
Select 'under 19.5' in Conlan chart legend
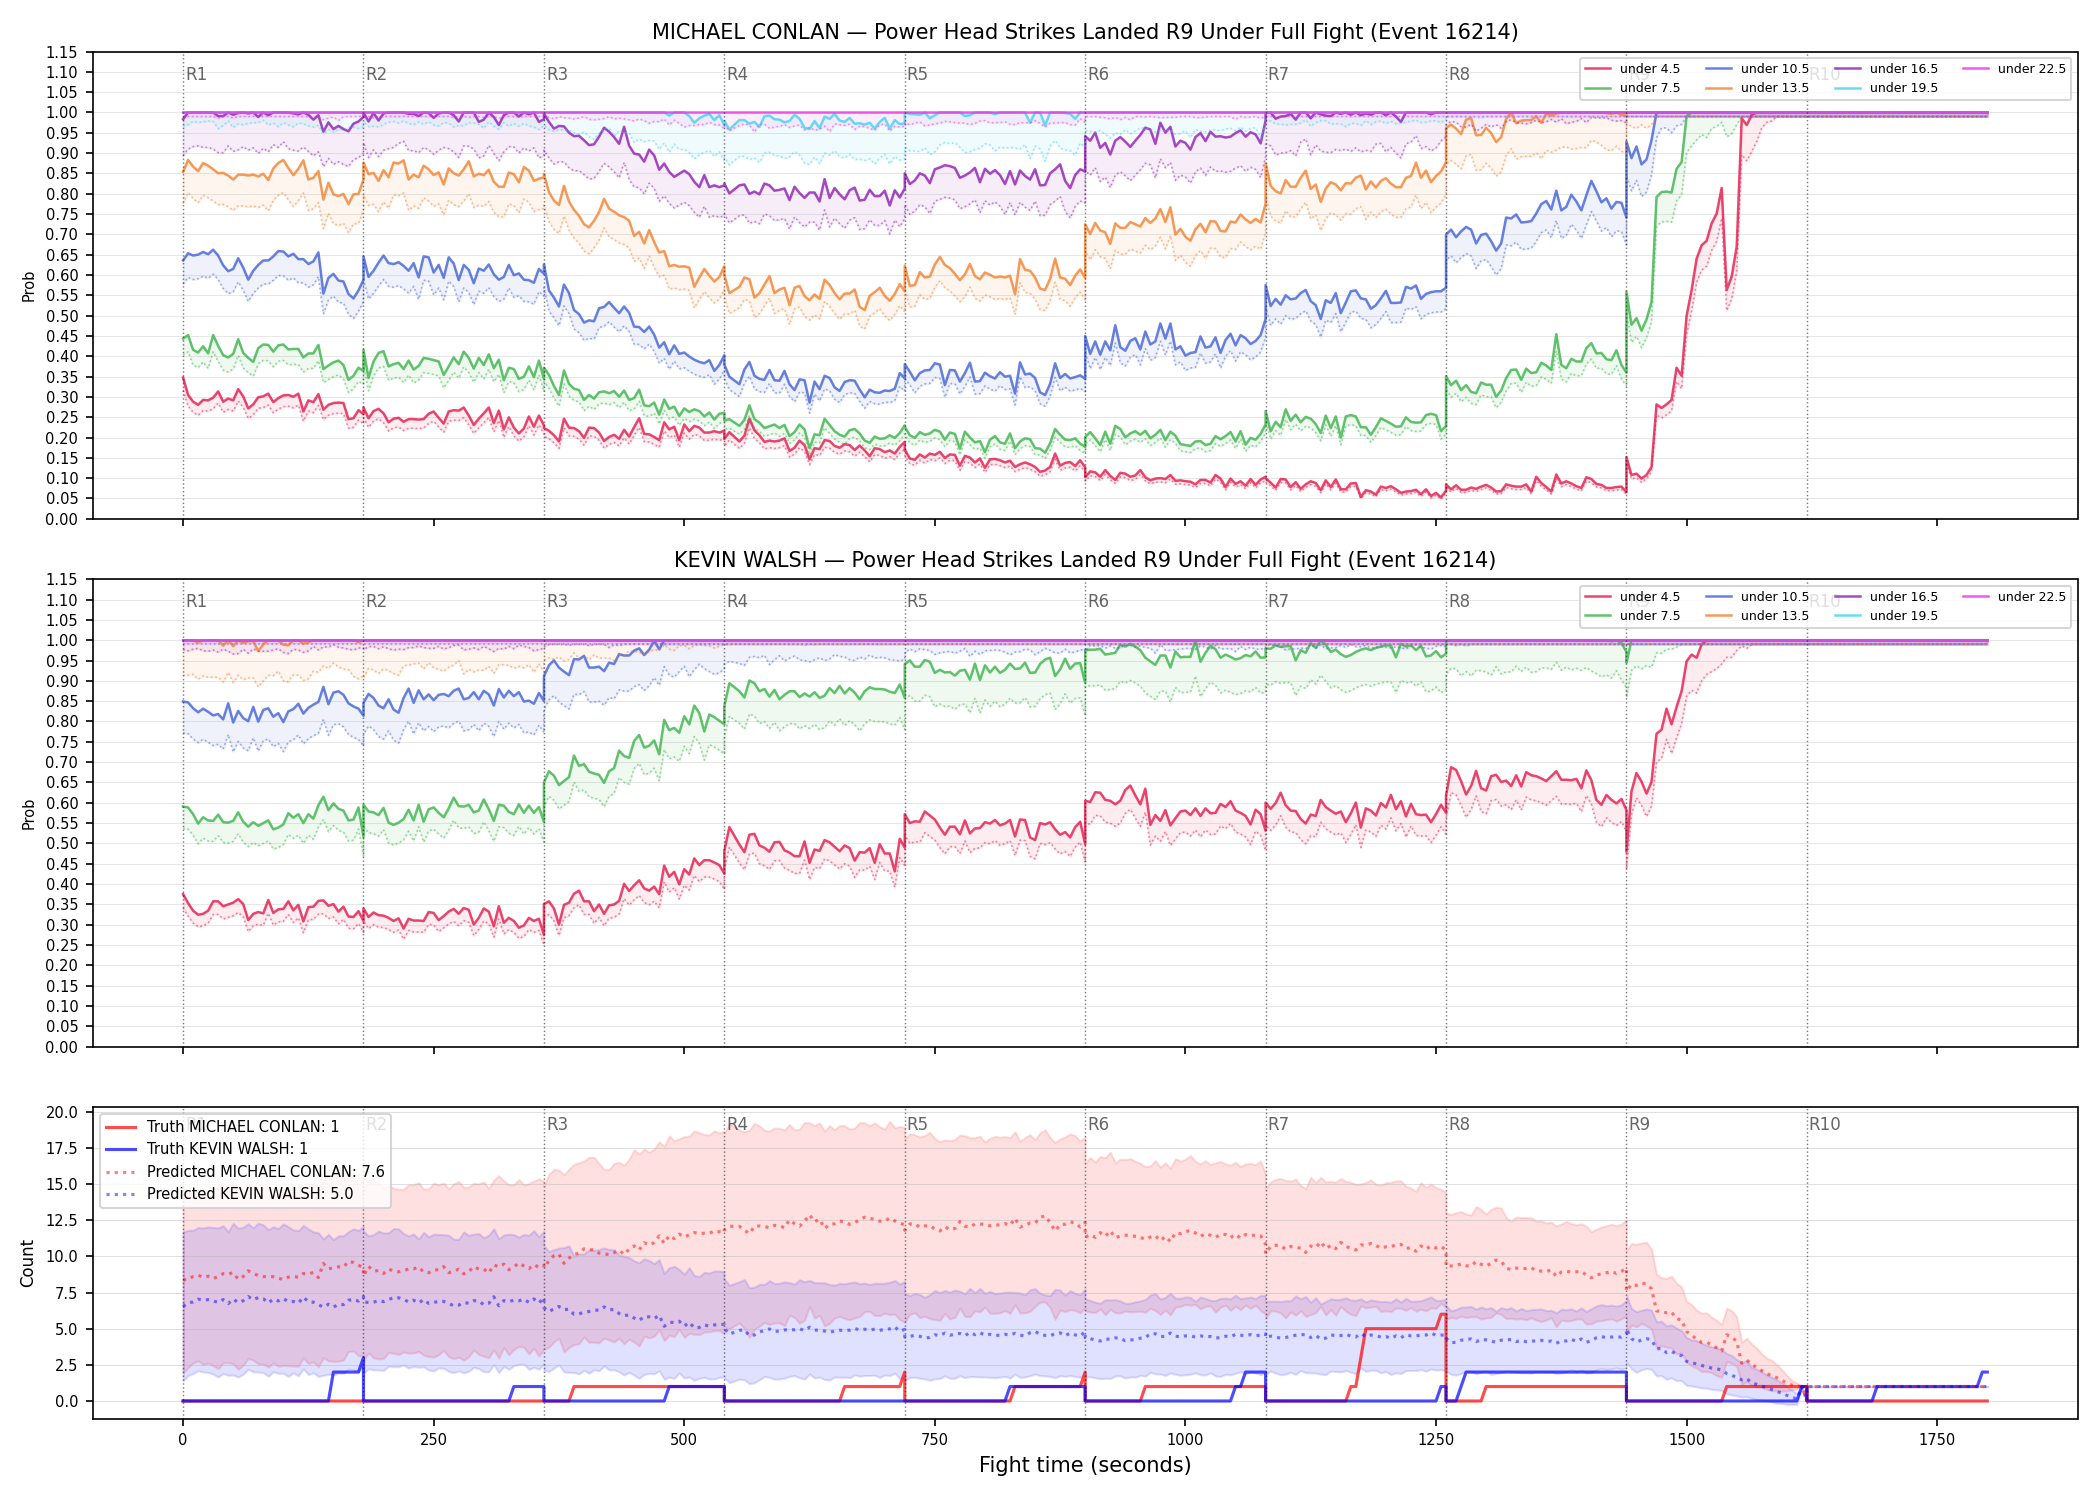[1887, 88]
